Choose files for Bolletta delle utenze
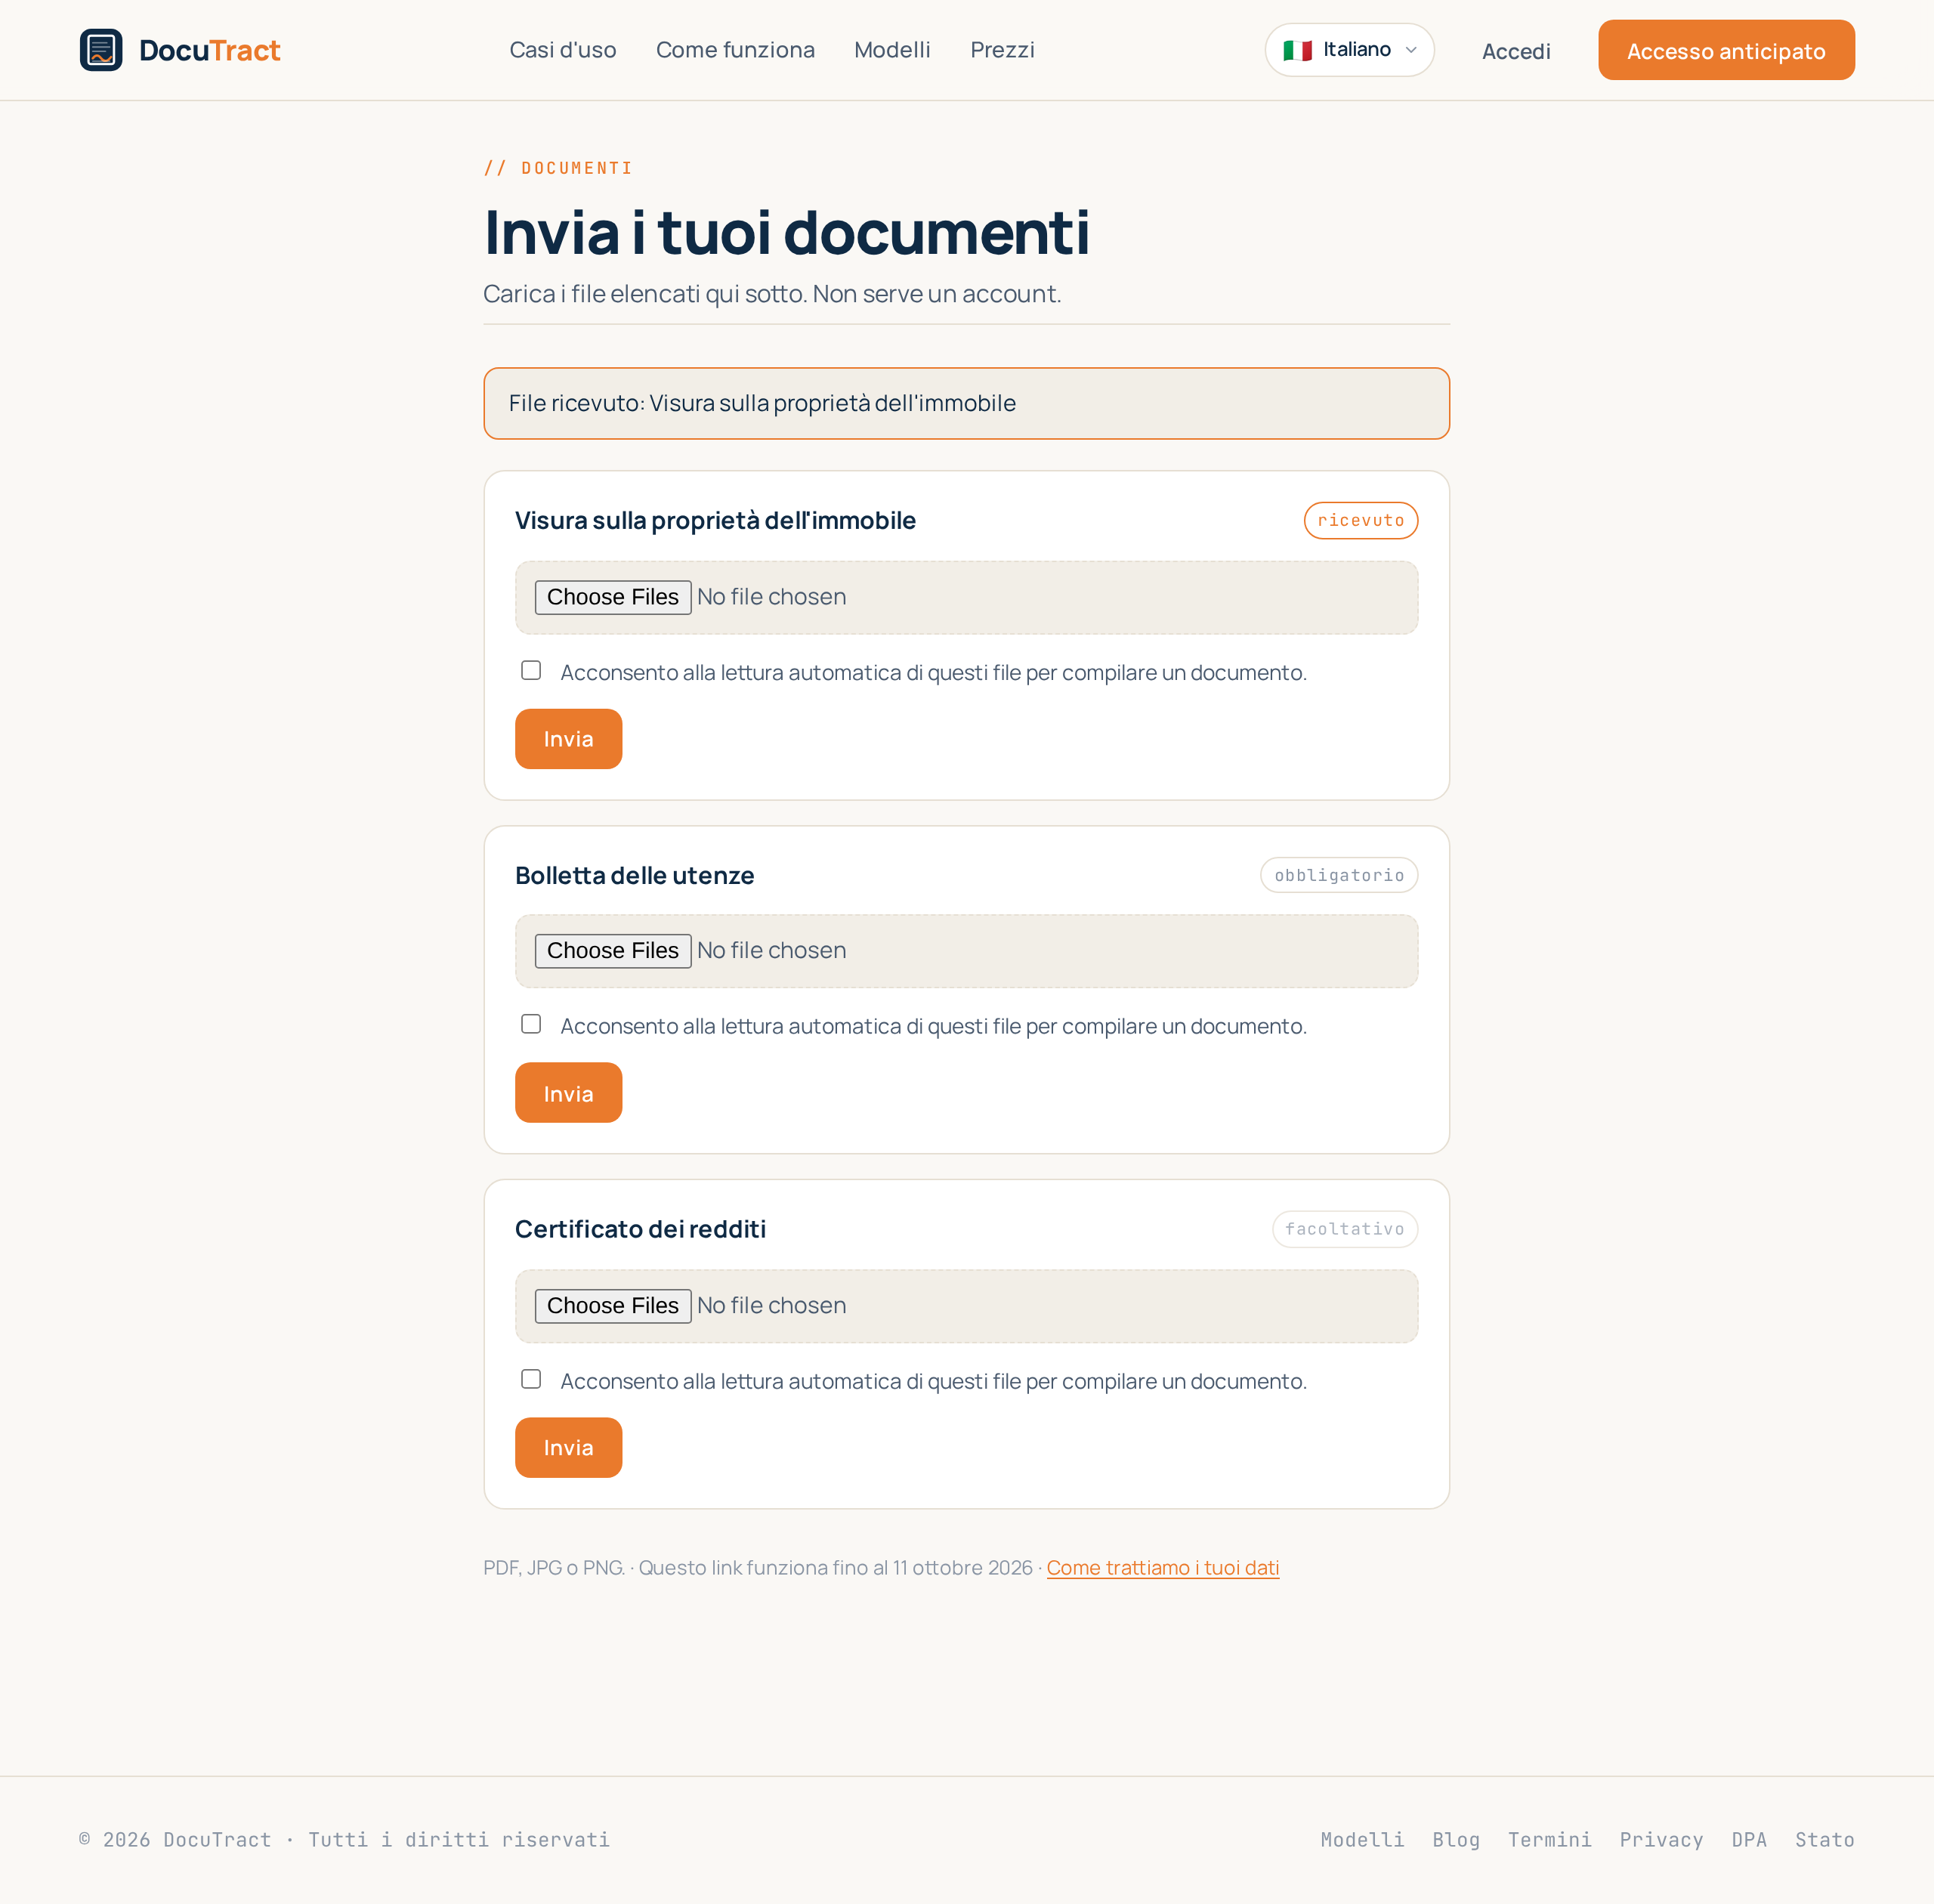Screen dimensions: 1934x1904 click(x=613, y=951)
